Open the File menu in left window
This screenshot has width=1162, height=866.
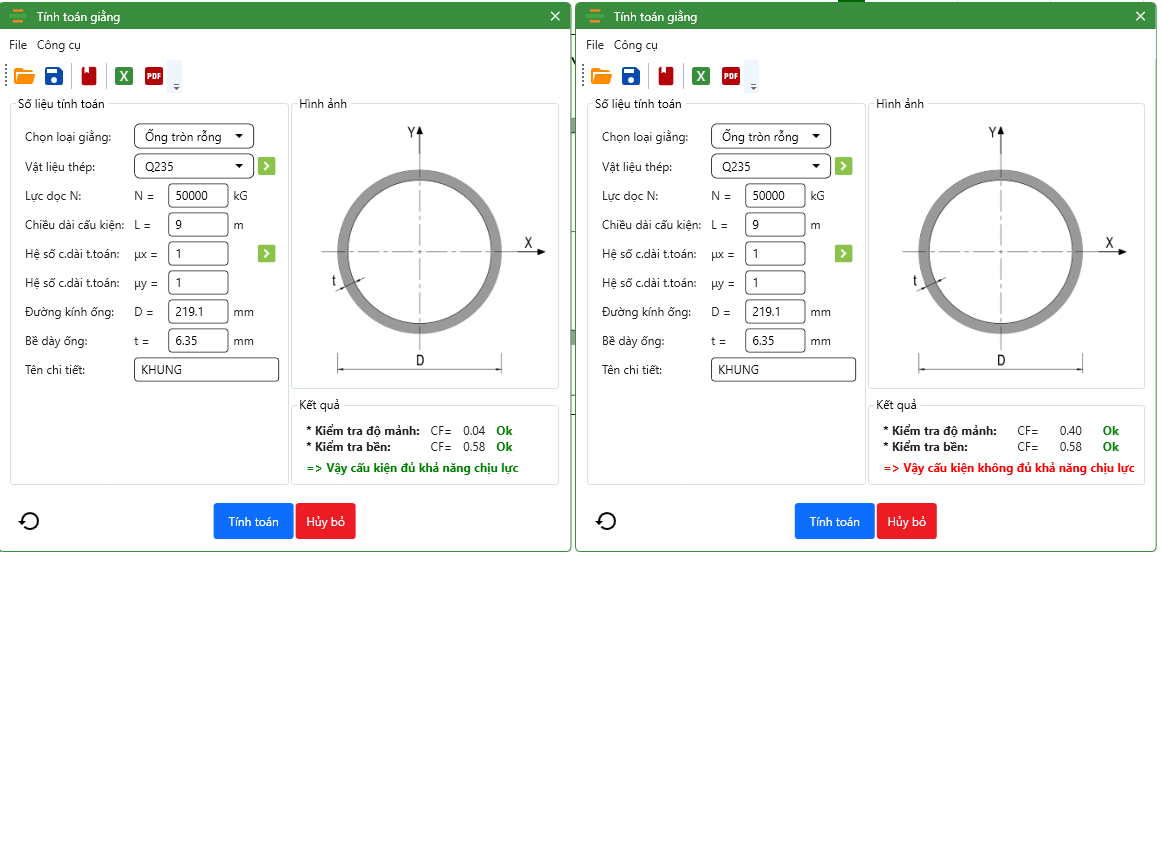click(18, 45)
